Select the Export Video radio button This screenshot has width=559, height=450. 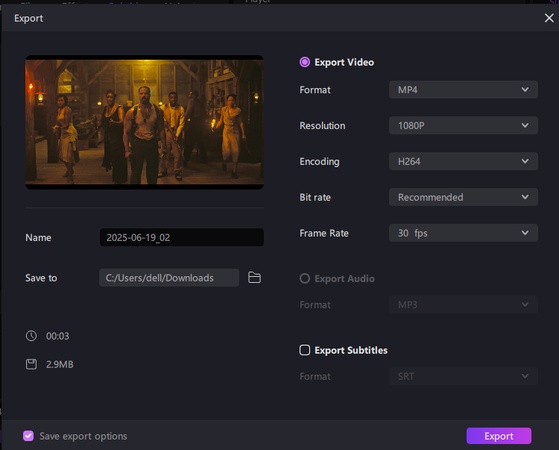(305, 62)
